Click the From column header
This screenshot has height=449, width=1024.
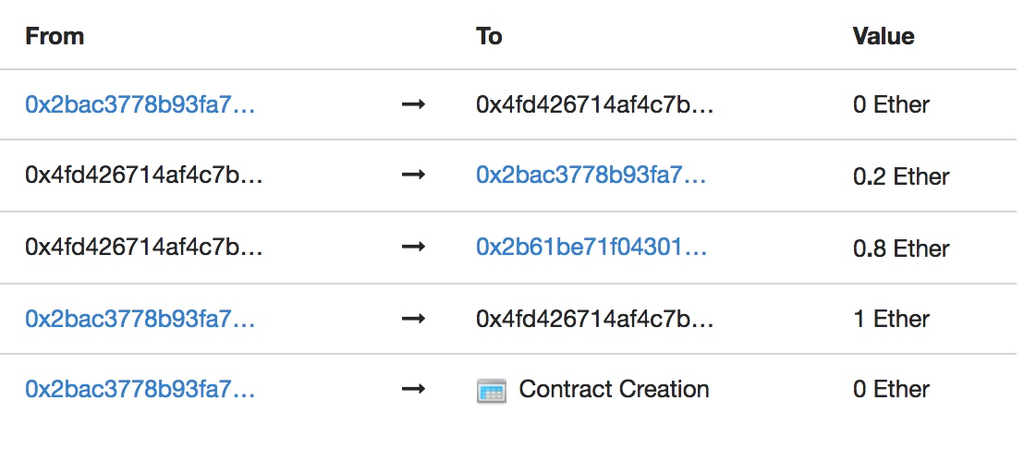tap(54, 36)
